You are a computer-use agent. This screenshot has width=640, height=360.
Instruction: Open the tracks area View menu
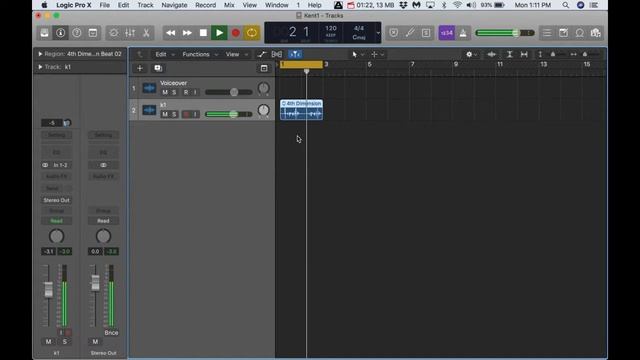coord(236,54)
